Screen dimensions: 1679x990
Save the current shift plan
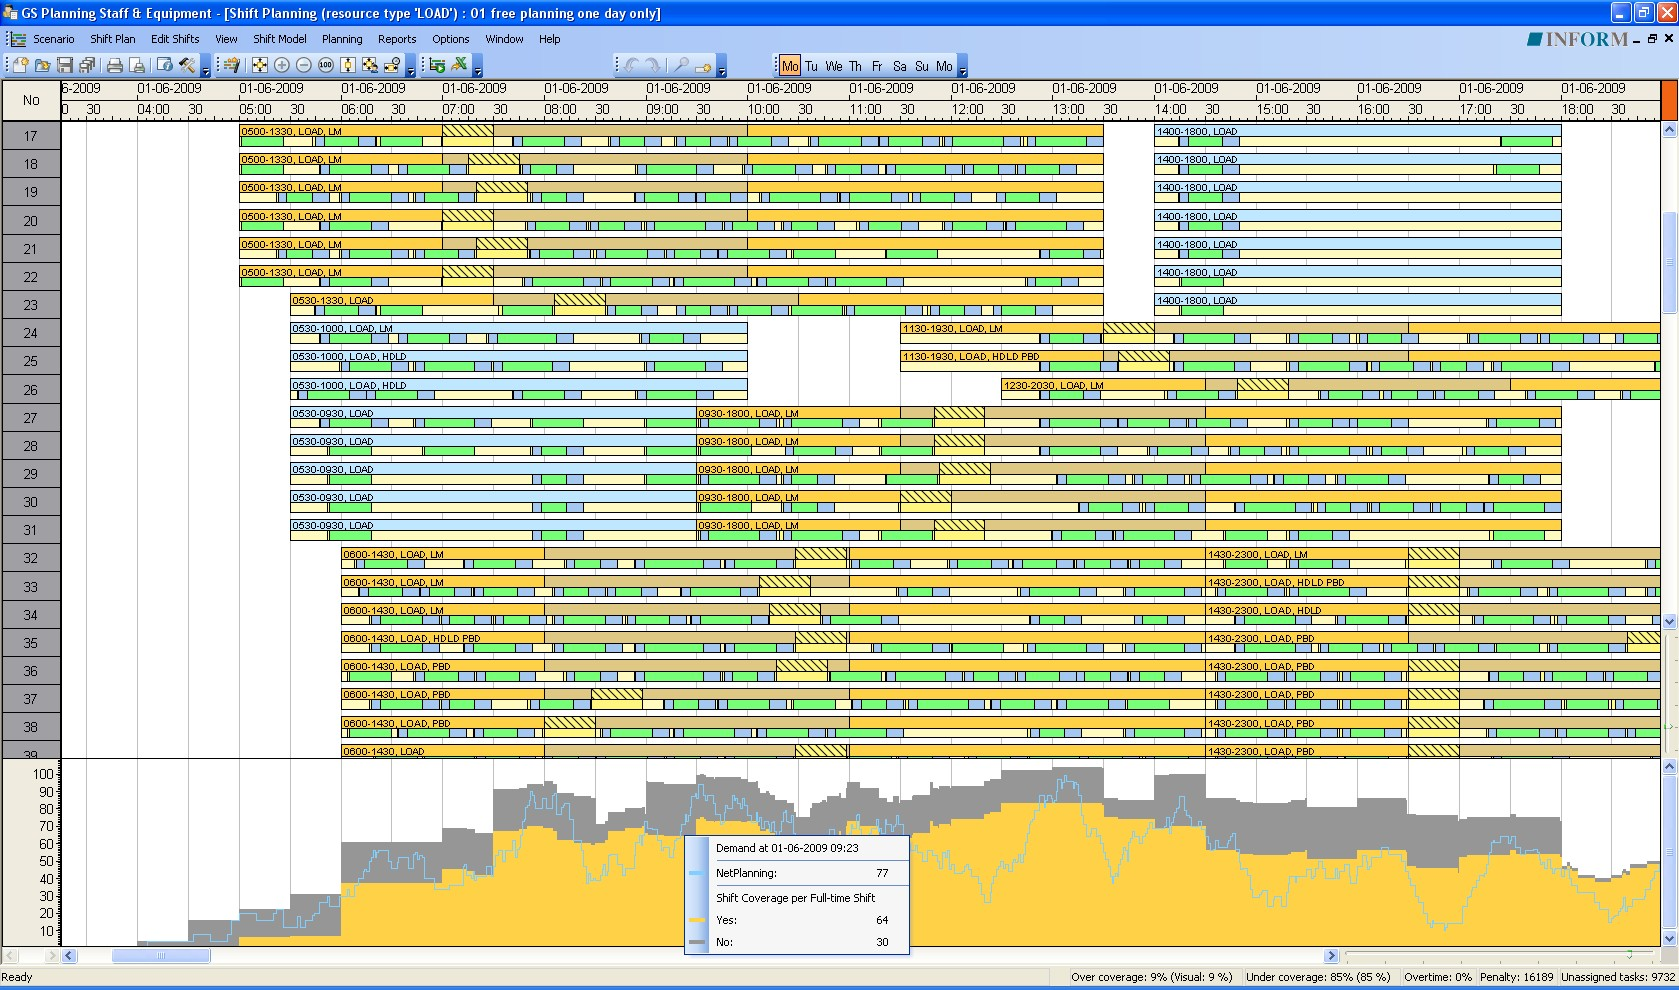pyautogui.click(x=66, y=66)
